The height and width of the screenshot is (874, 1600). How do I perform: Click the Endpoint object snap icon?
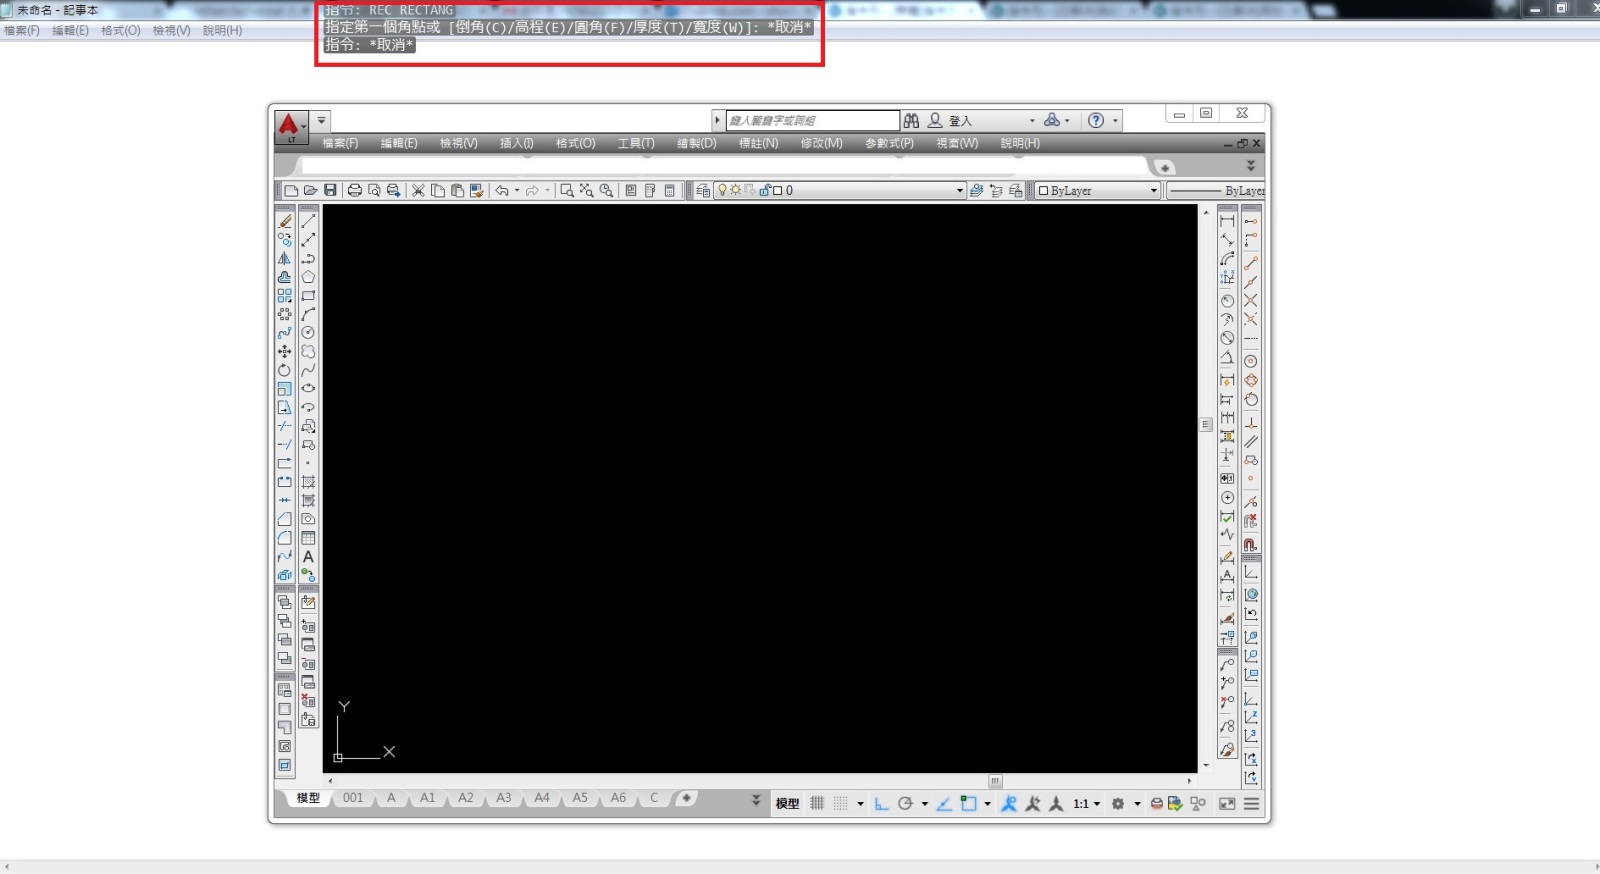pos(1250,261)
